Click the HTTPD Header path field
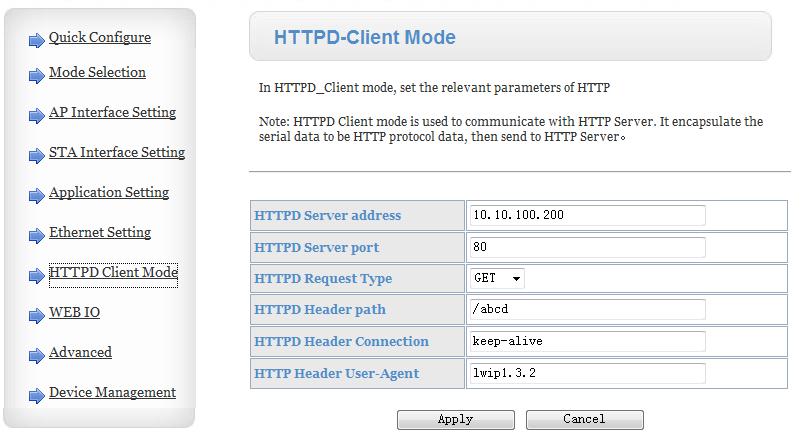 click(x=587, y=309)
